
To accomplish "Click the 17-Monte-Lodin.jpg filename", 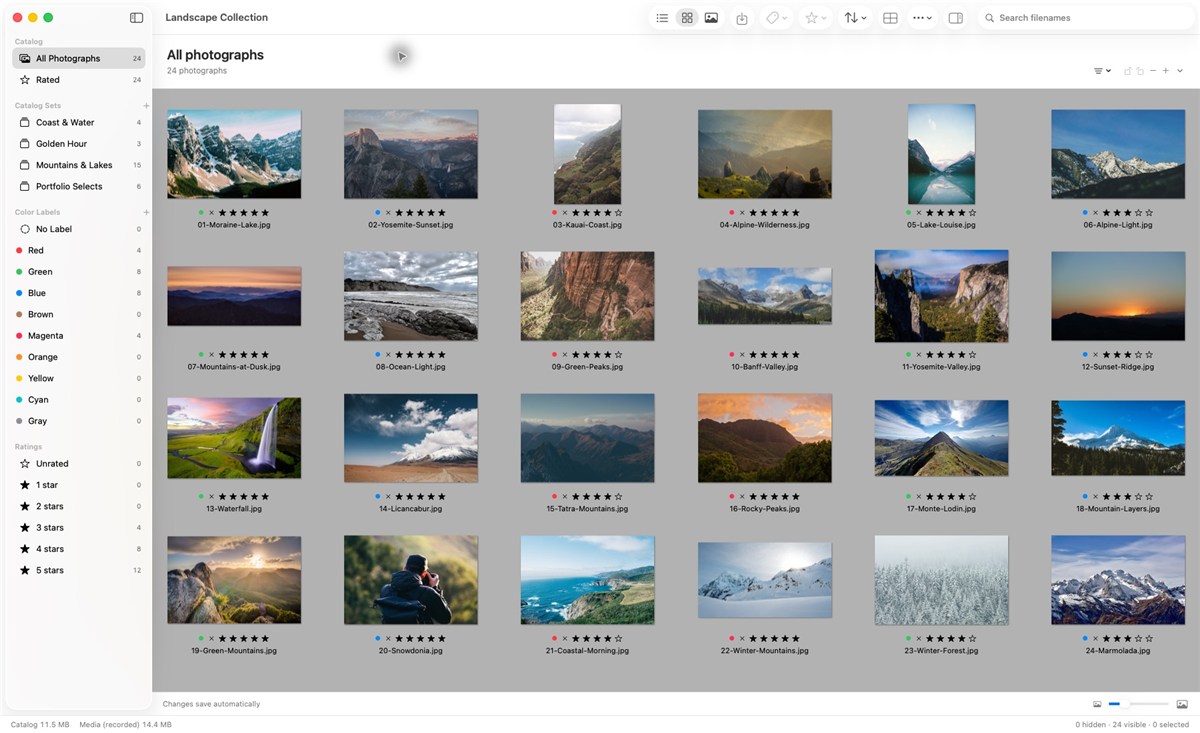I will pyautogui.click(x=941, y=509).
